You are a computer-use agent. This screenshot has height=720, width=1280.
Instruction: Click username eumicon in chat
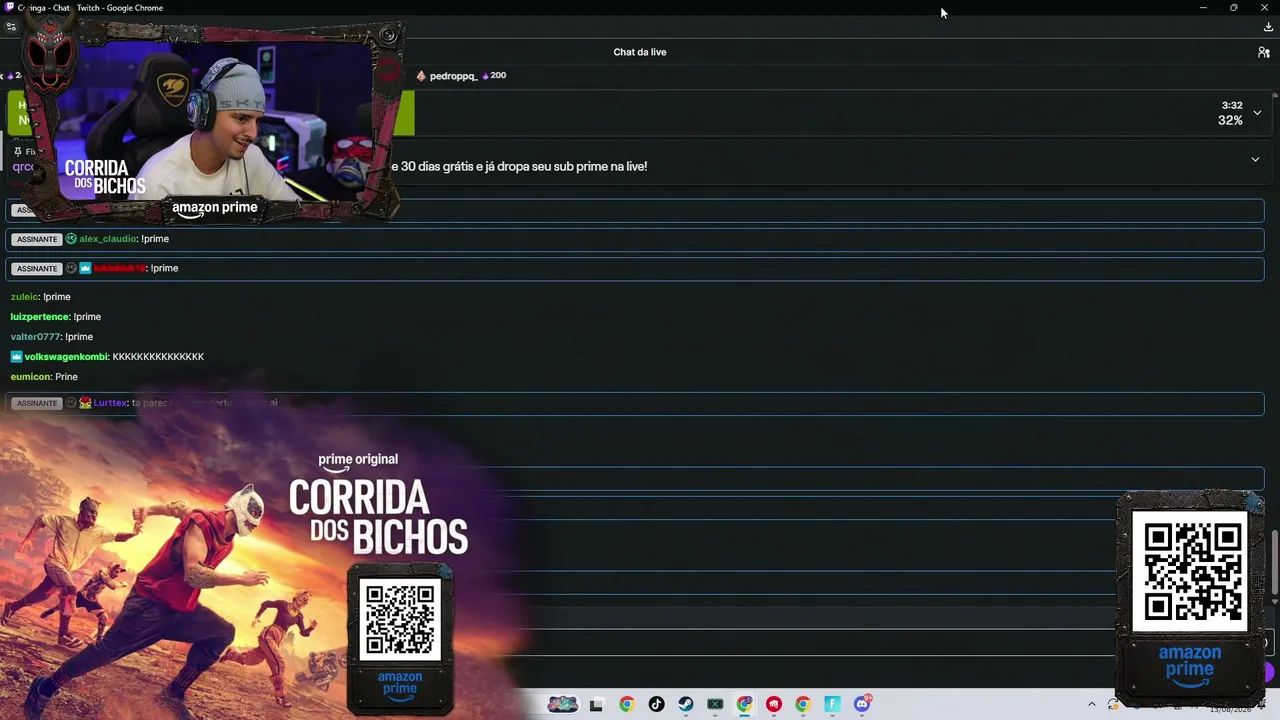tap(30, 377)
